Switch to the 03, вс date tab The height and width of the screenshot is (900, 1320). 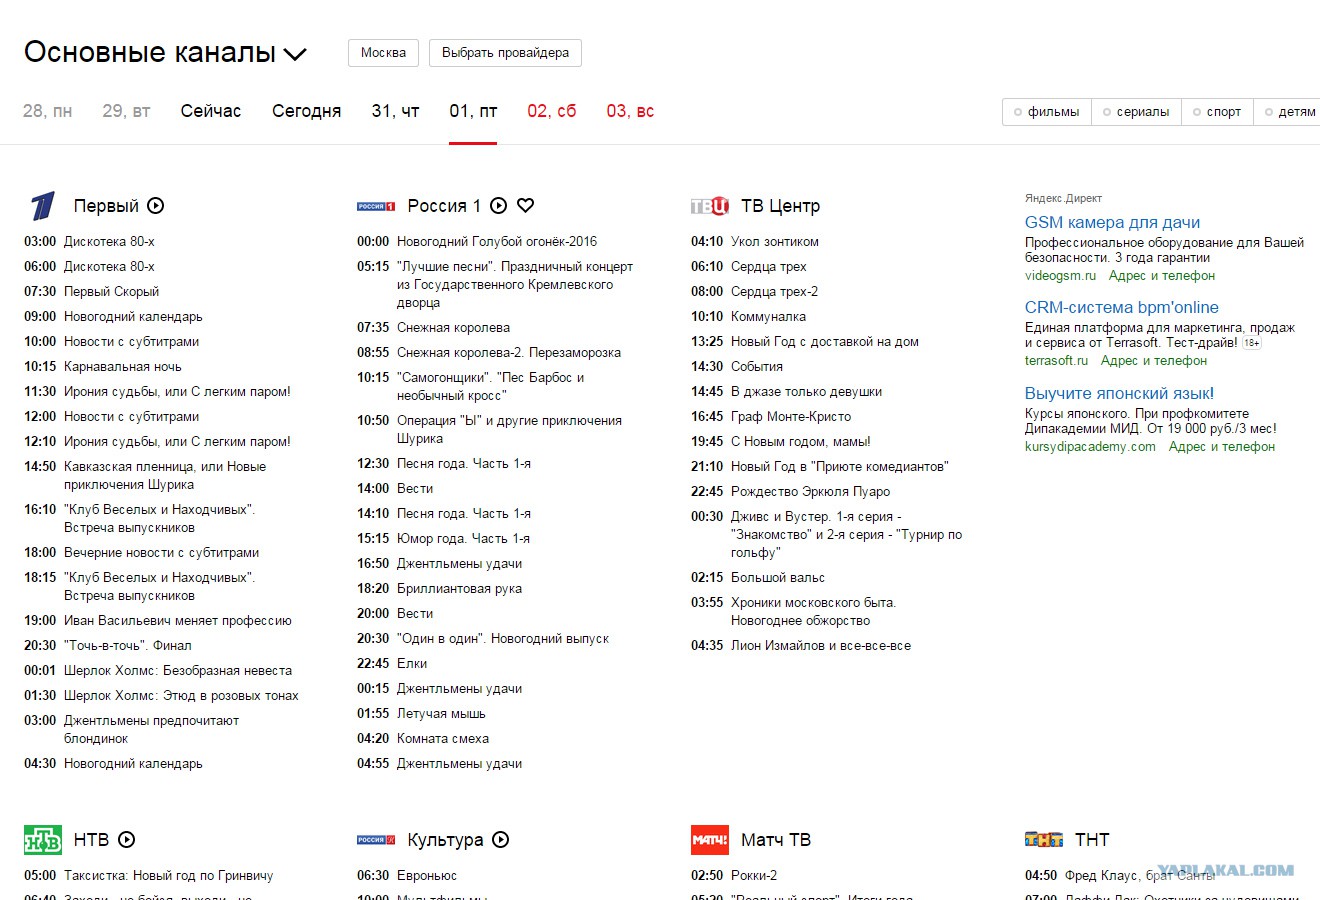pyautogui.click(x=630, y=111)
